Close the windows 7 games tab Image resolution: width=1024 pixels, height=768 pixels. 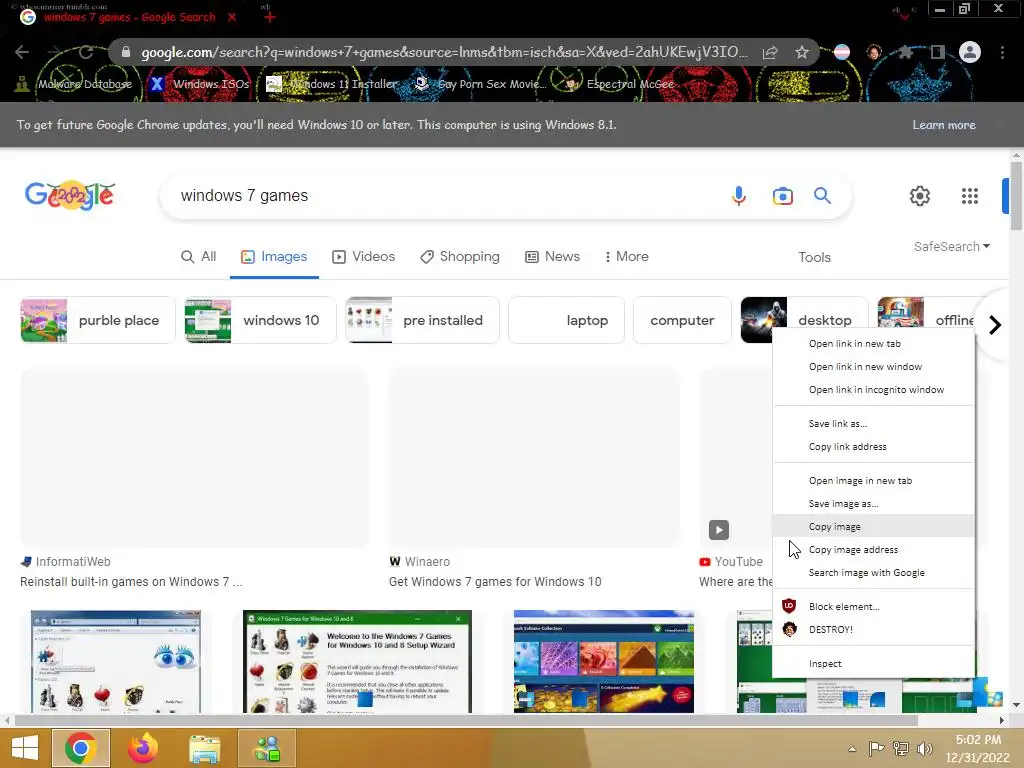(232, 17)
